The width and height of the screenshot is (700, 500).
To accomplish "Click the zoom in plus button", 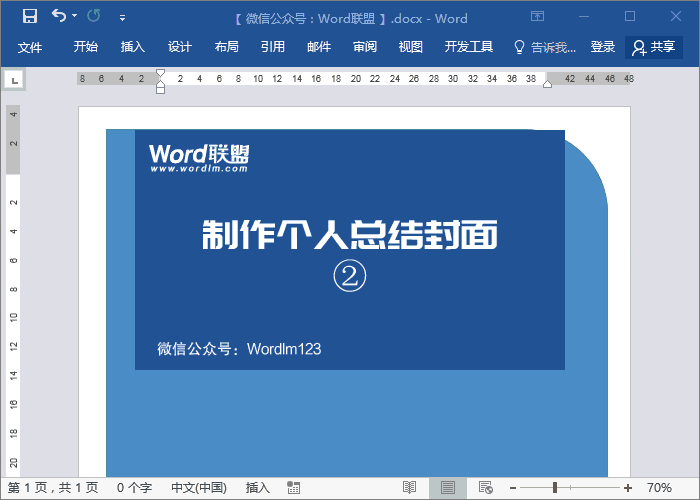I will point(628,488).
